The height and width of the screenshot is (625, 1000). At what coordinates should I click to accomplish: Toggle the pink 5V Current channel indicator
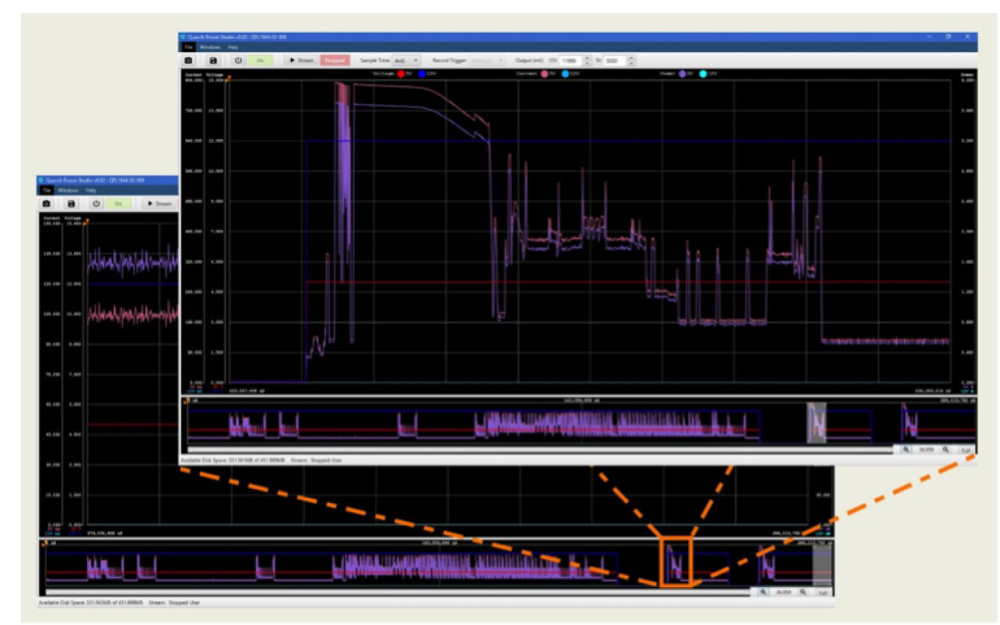click(545, 74)
